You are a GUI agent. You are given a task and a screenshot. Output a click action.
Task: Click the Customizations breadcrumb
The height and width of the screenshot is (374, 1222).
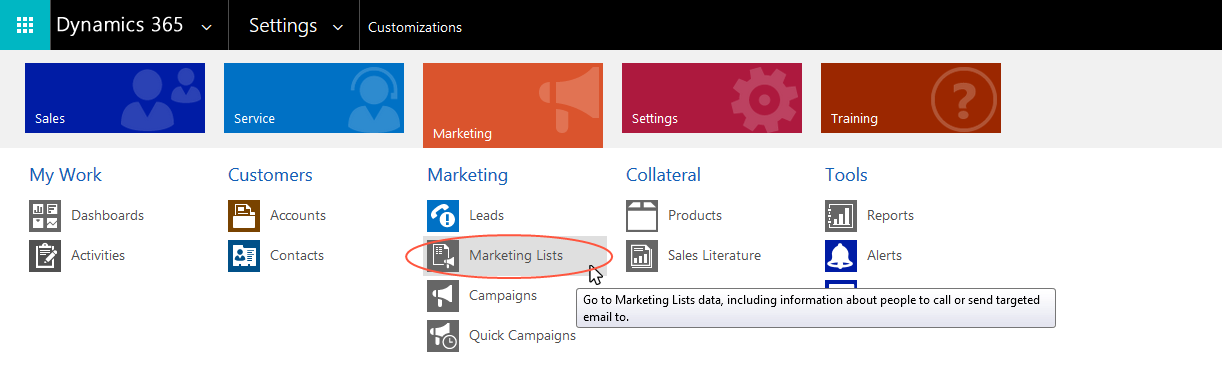415,28
